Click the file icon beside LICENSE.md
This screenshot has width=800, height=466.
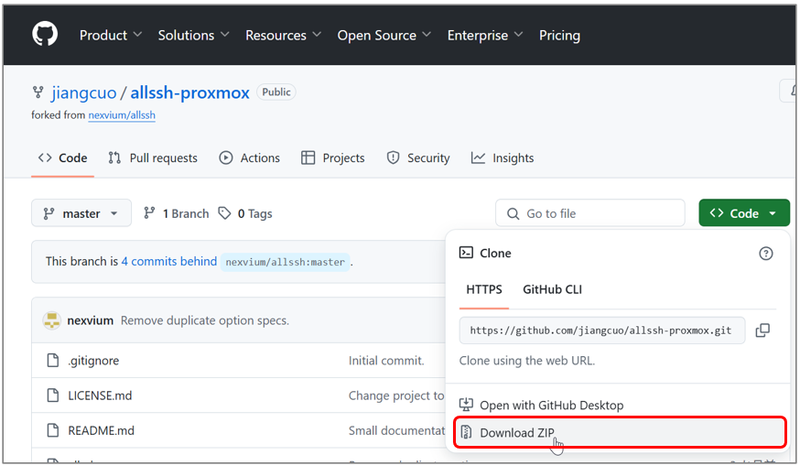[53, 395]
